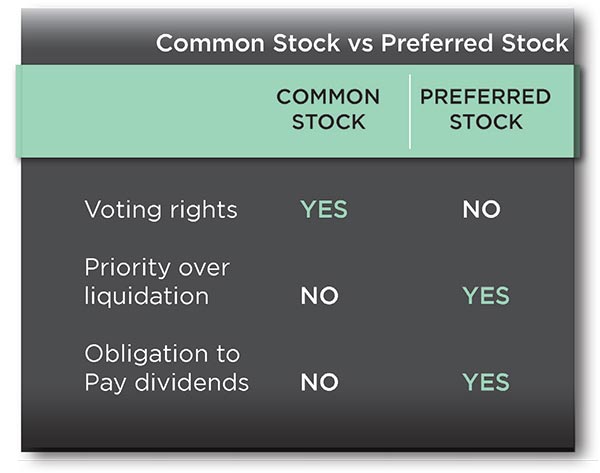The height and width of the screenshot is (473, 600).
Task: Click the word STOCK under COMMON header
Action: (x=329, y=122)
